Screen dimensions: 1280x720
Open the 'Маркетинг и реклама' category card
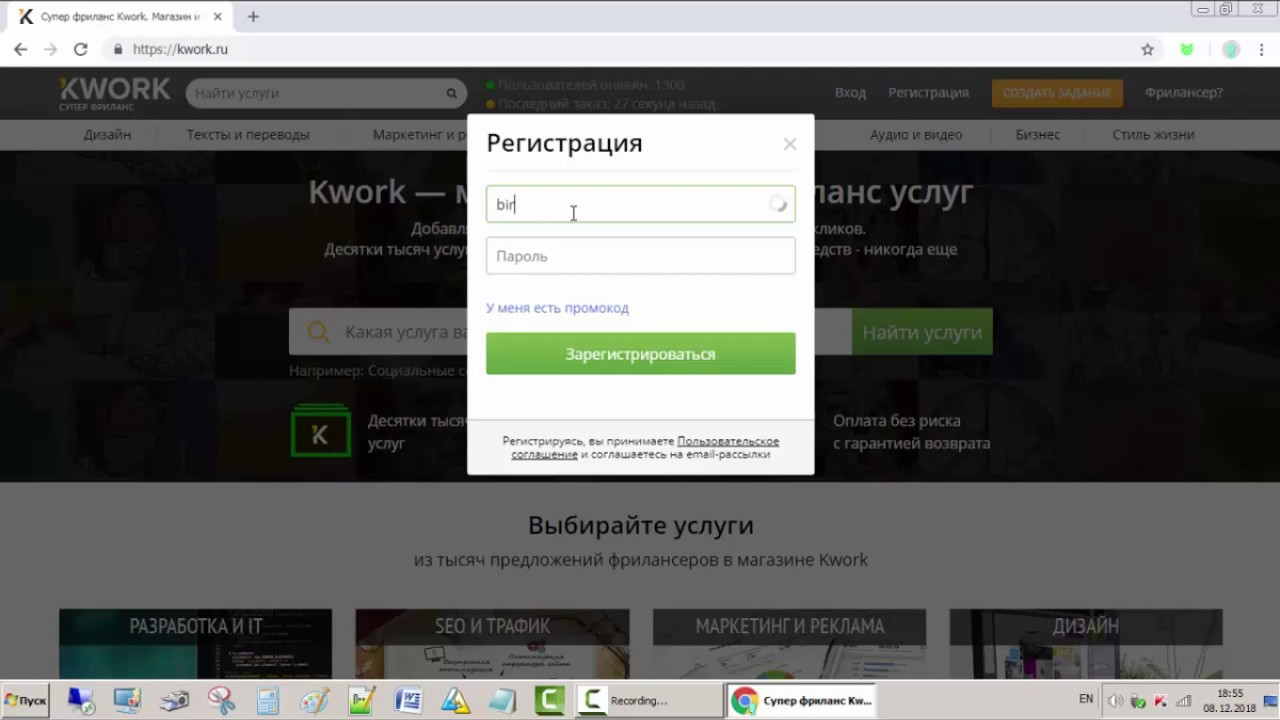click(x=789, y=644)
